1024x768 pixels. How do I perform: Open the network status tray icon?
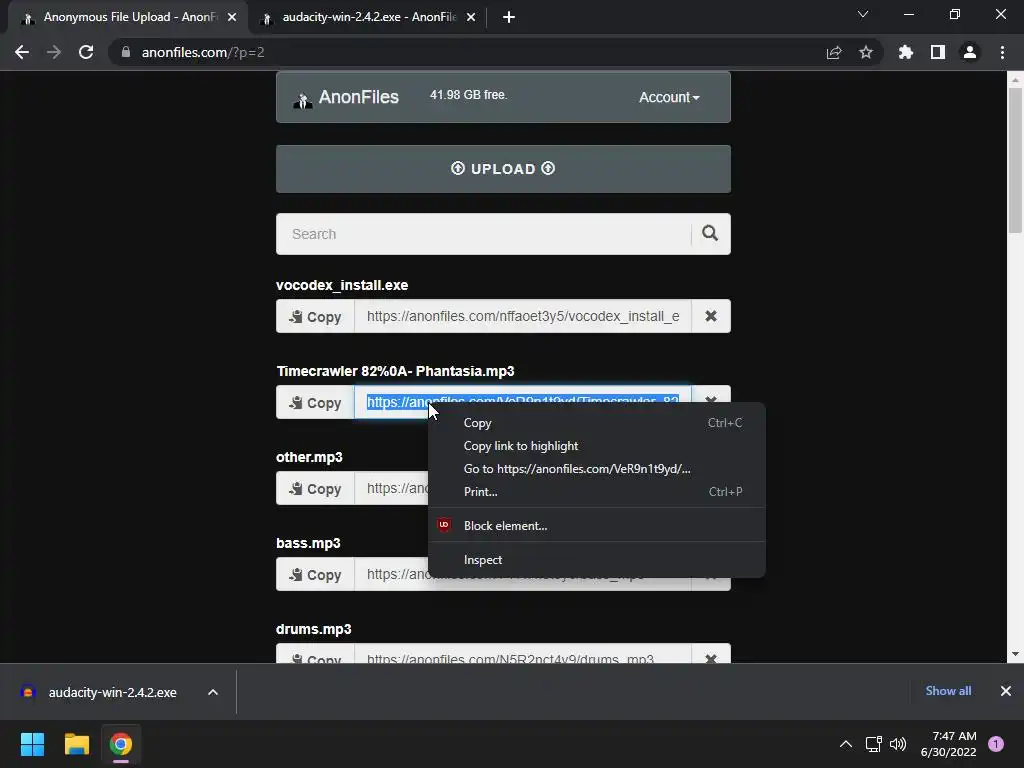coord(873,744)
